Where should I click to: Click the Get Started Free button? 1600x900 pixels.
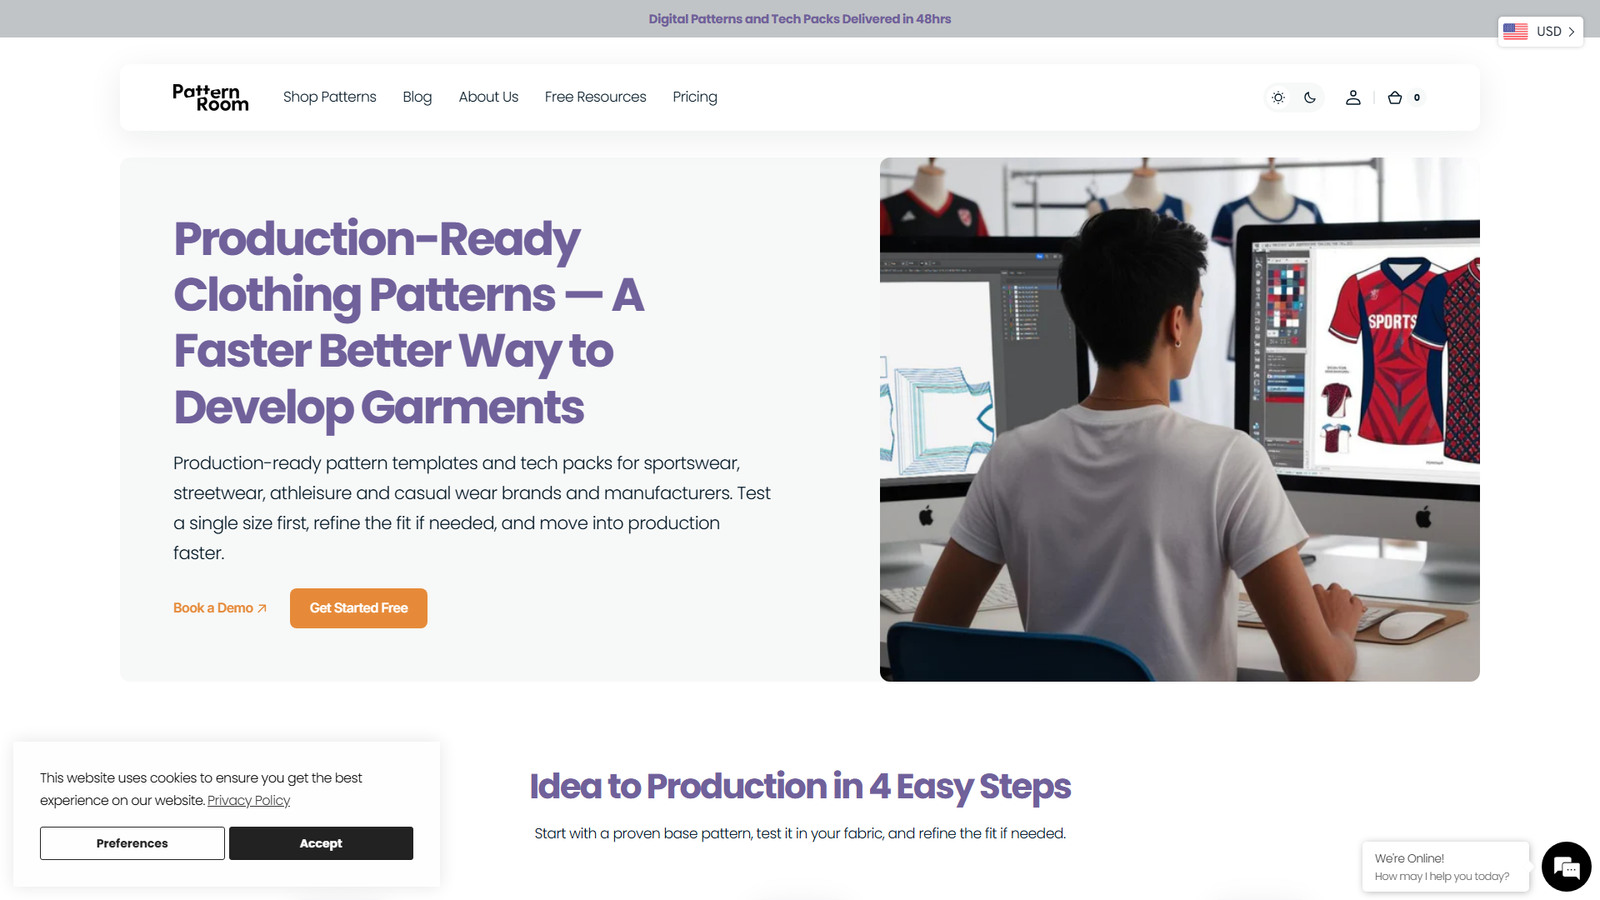(x=358, y=608)
